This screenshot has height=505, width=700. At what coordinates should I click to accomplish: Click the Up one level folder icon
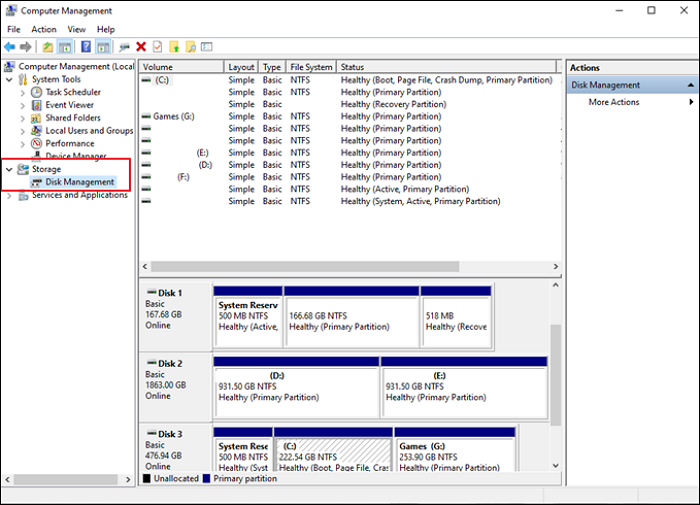click(x=47, y=46)
